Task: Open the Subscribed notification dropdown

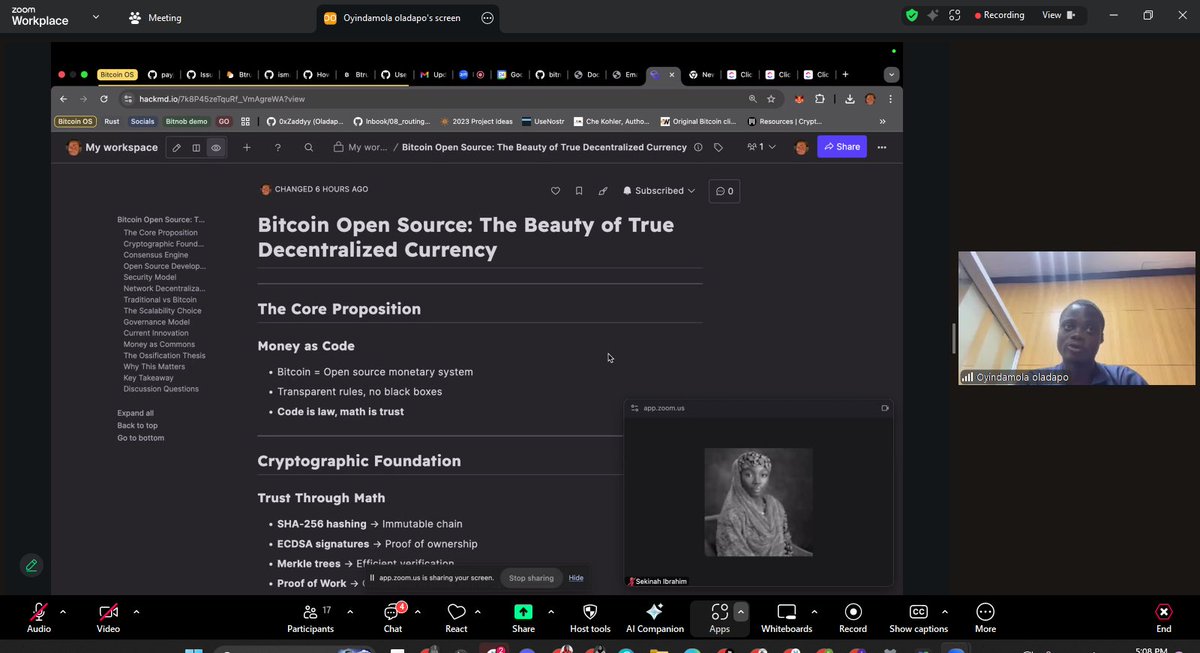Action: (659, 190)
